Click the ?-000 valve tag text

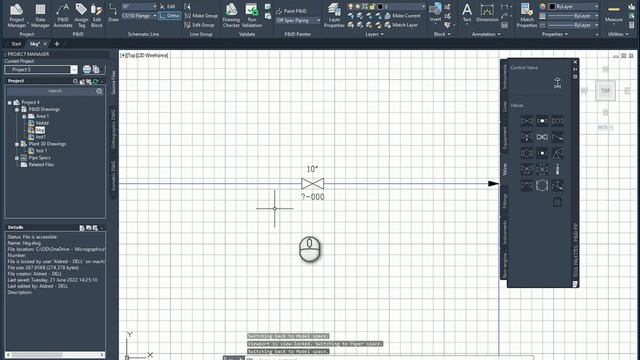(313, 197)
